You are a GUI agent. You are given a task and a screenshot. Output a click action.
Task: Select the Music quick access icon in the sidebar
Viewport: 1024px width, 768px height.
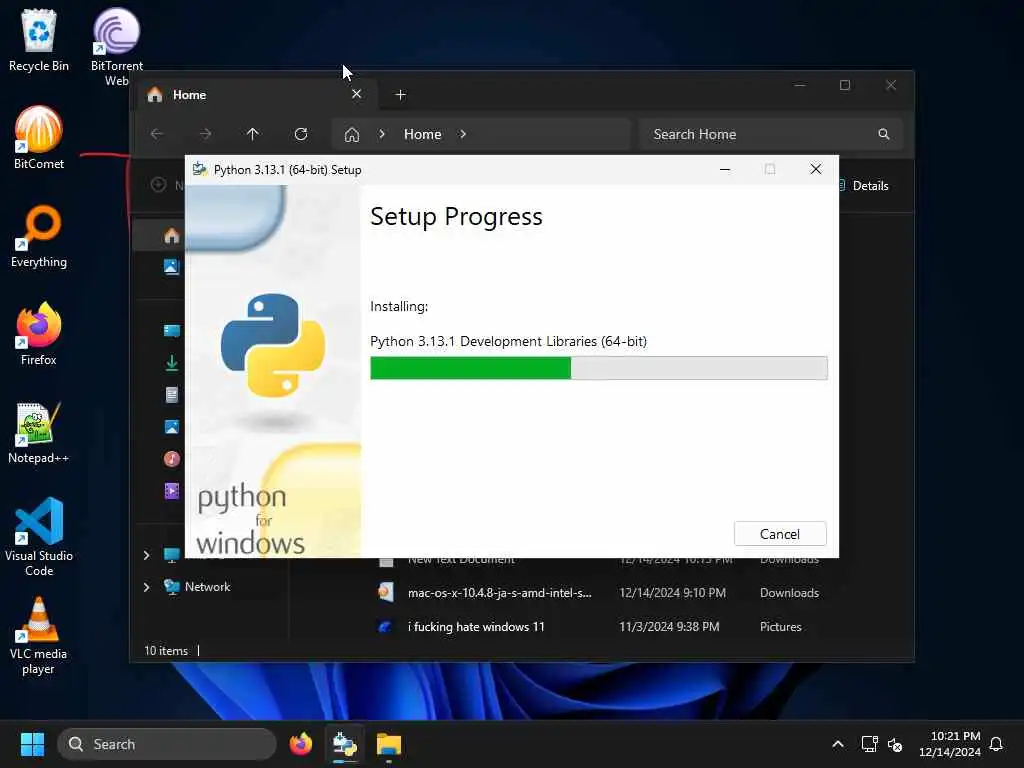point(172,458)
